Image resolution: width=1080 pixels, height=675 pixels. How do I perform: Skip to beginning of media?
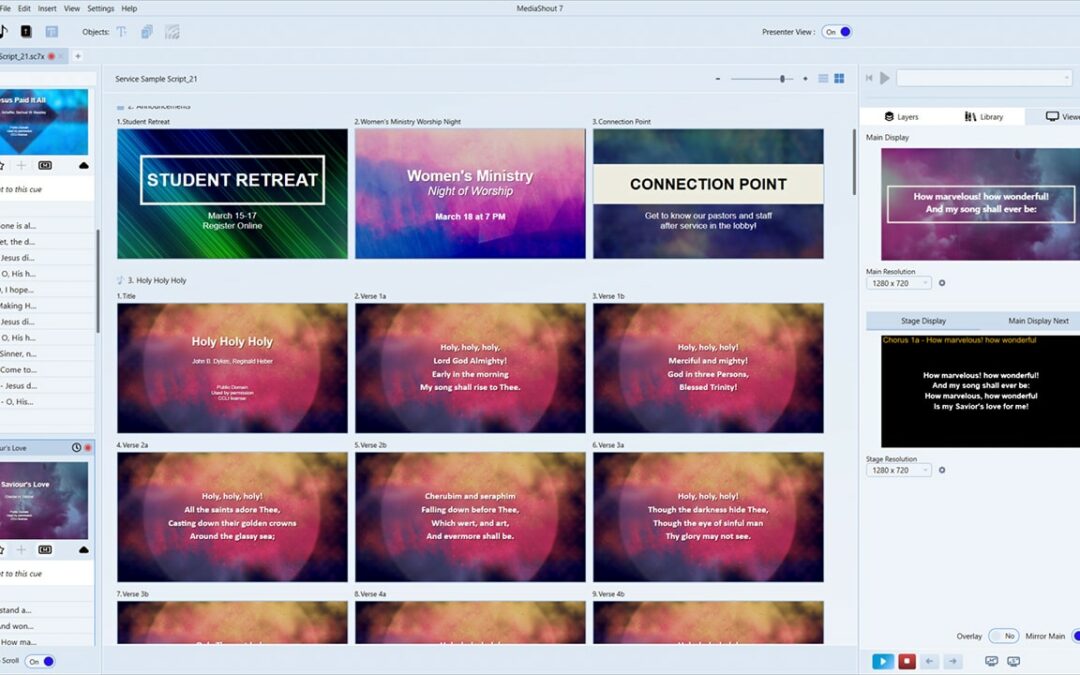click(869, 79)
